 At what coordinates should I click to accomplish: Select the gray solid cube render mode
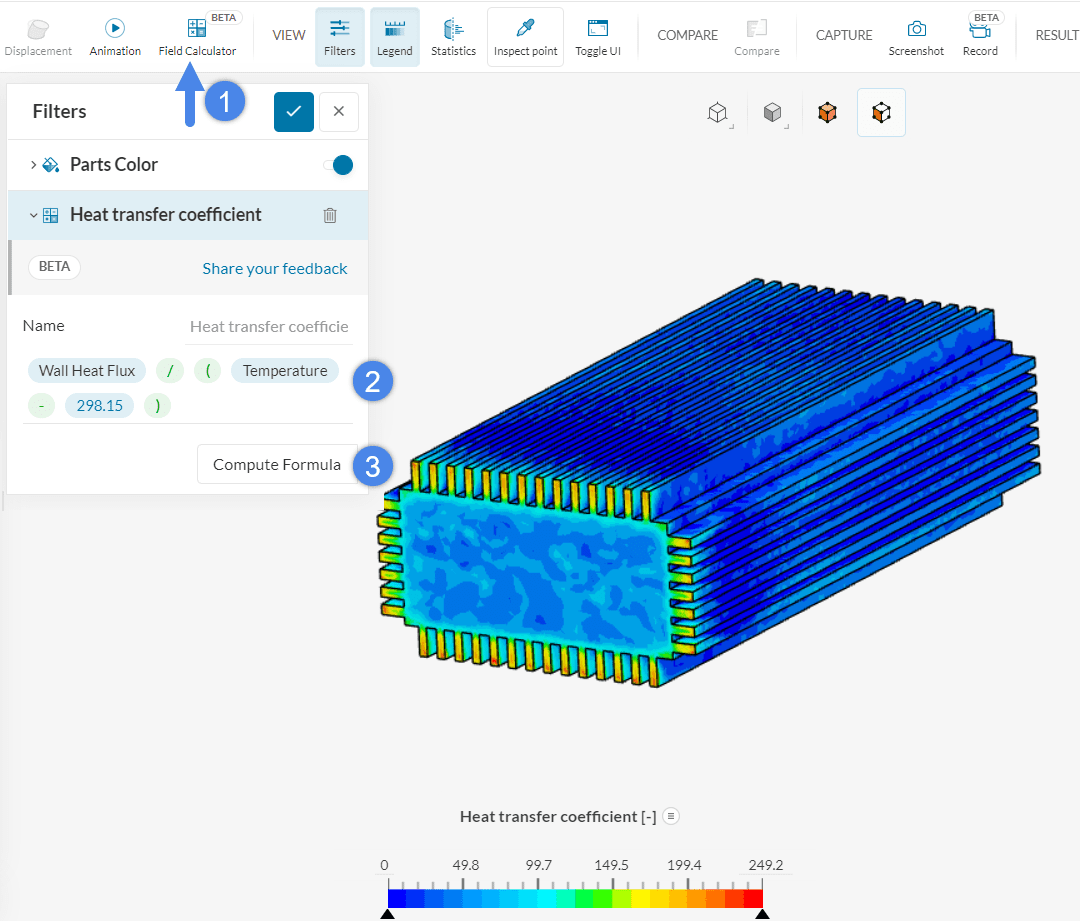coord(772,113)
